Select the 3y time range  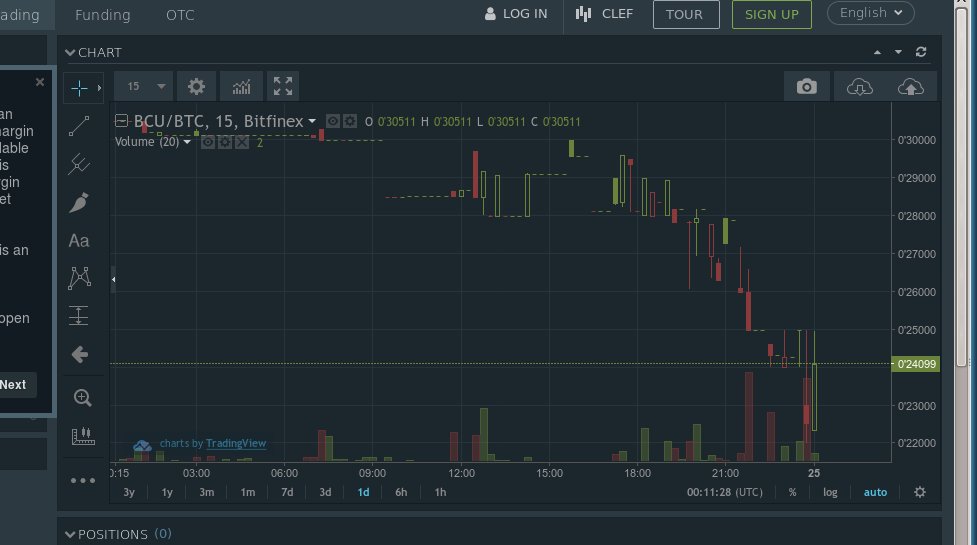tap(129, 492)
